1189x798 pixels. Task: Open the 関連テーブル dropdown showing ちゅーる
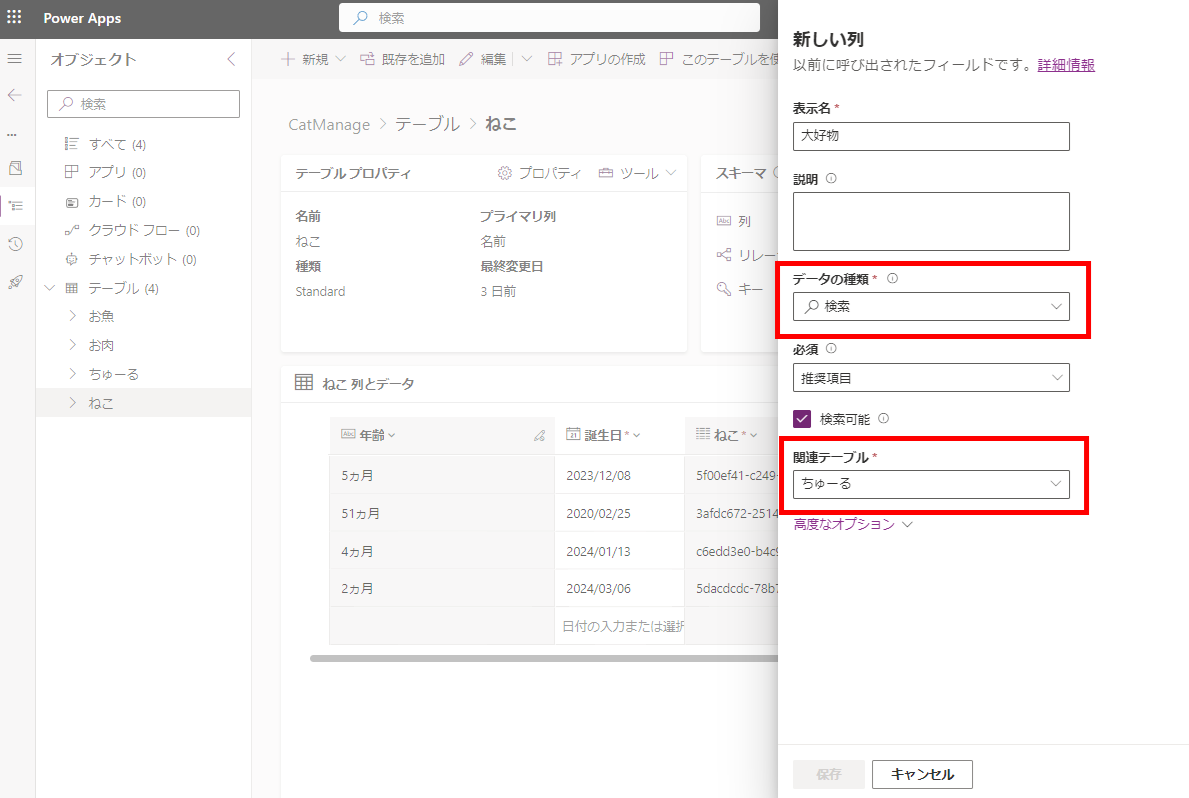(x=930, y=484)
